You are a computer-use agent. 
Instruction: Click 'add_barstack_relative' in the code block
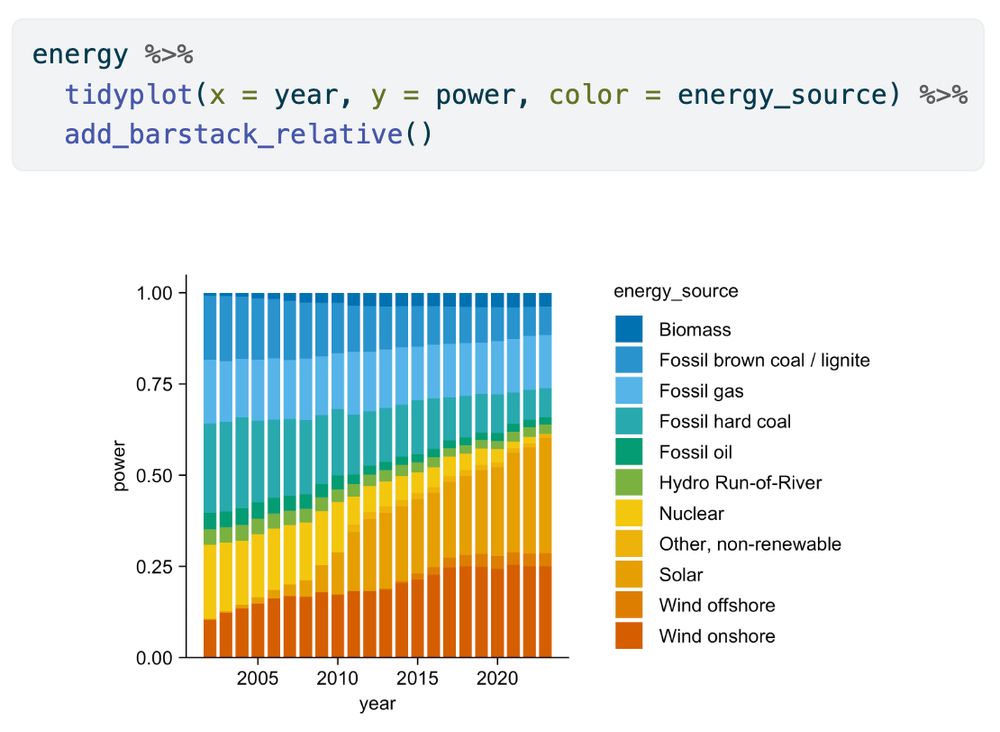pyautogui.click(x=233, y=135)
